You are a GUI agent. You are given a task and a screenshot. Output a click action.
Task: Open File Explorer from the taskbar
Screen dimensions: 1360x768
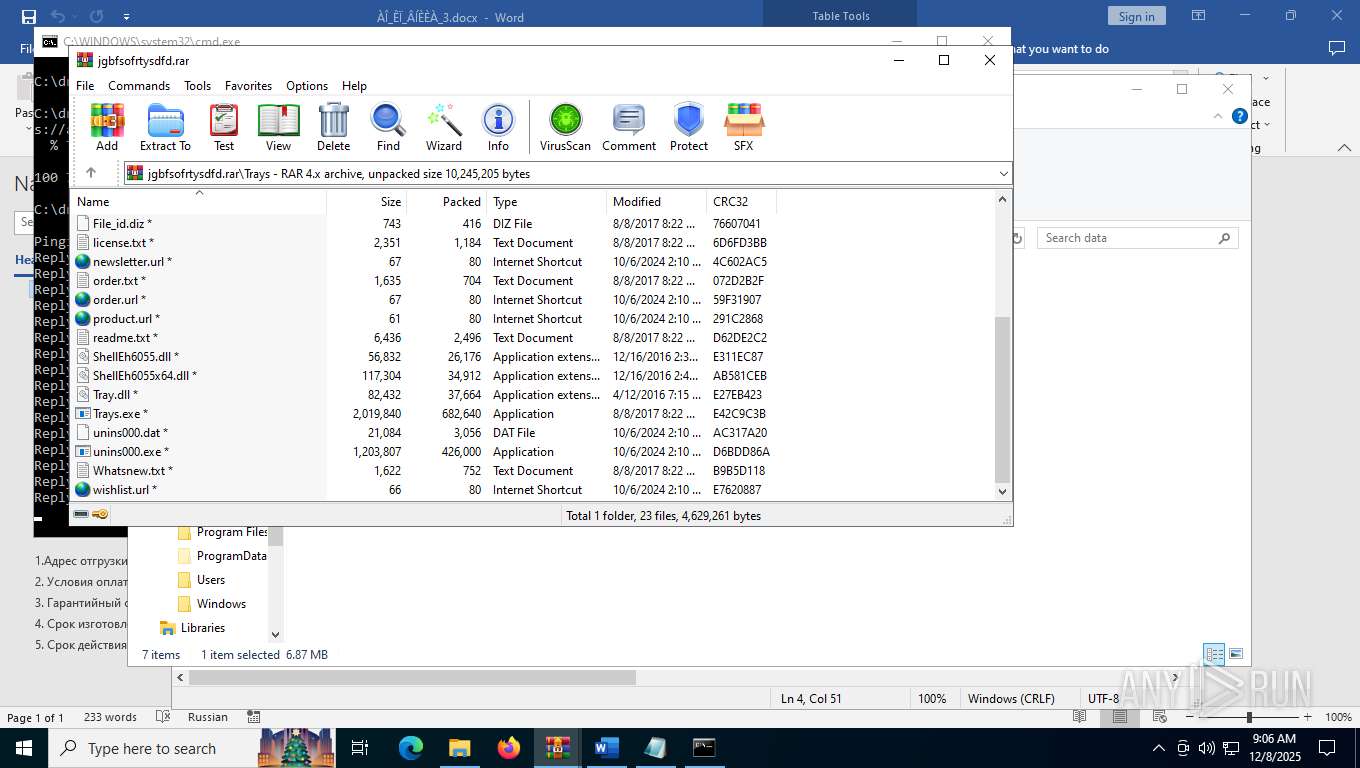coord(459,748)
